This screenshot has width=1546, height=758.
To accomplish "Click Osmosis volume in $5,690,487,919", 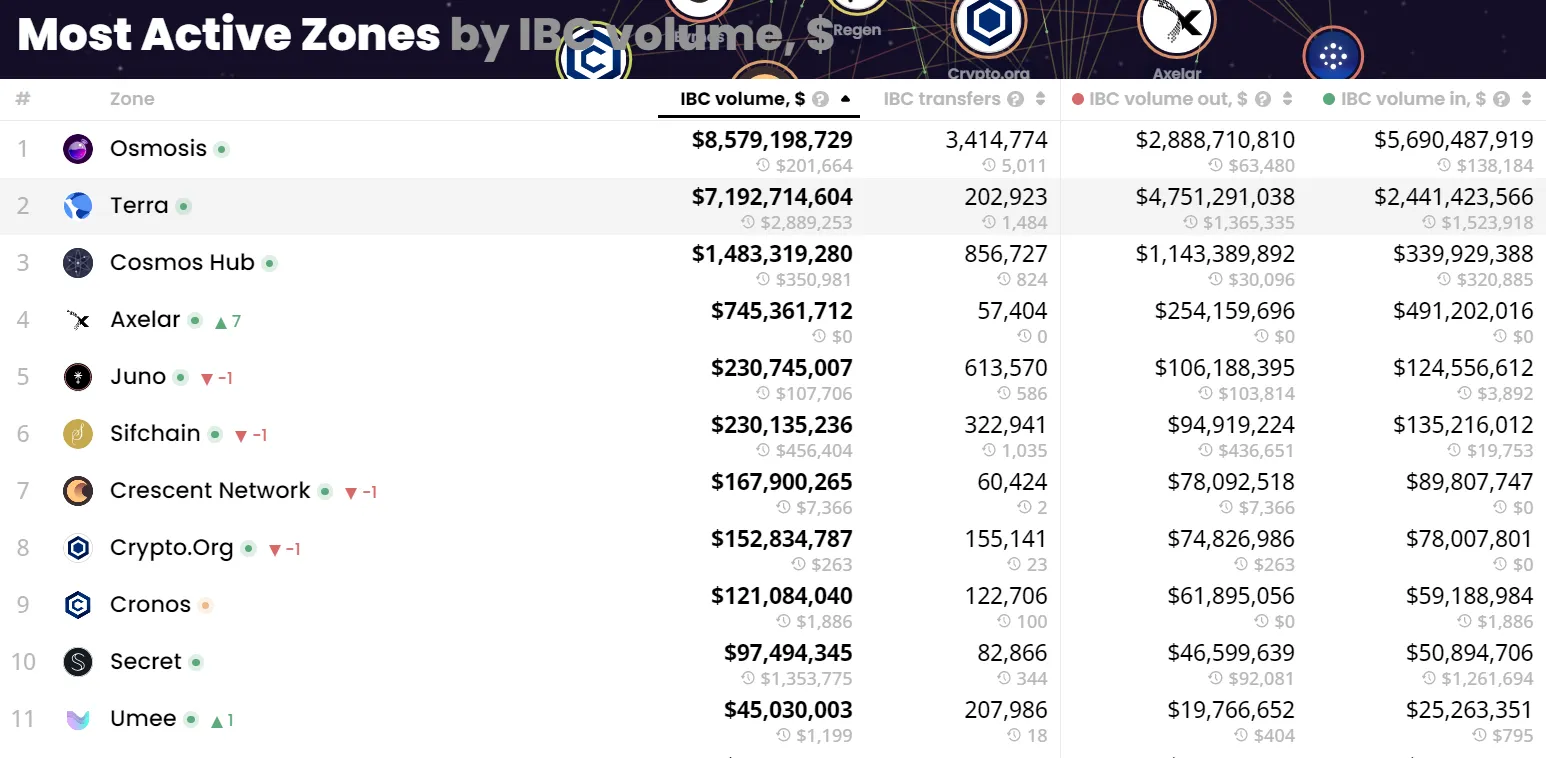I will 1453,140.
